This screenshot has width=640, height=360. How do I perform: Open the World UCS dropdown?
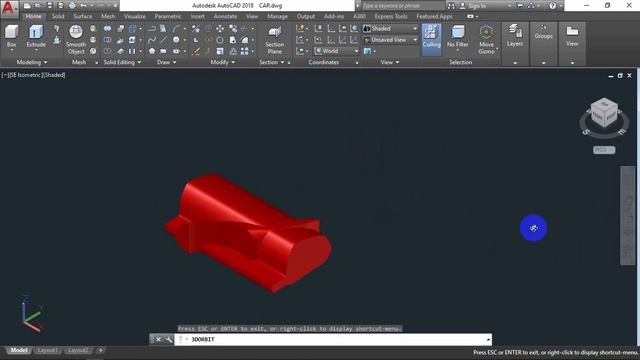tap(337, 51)
